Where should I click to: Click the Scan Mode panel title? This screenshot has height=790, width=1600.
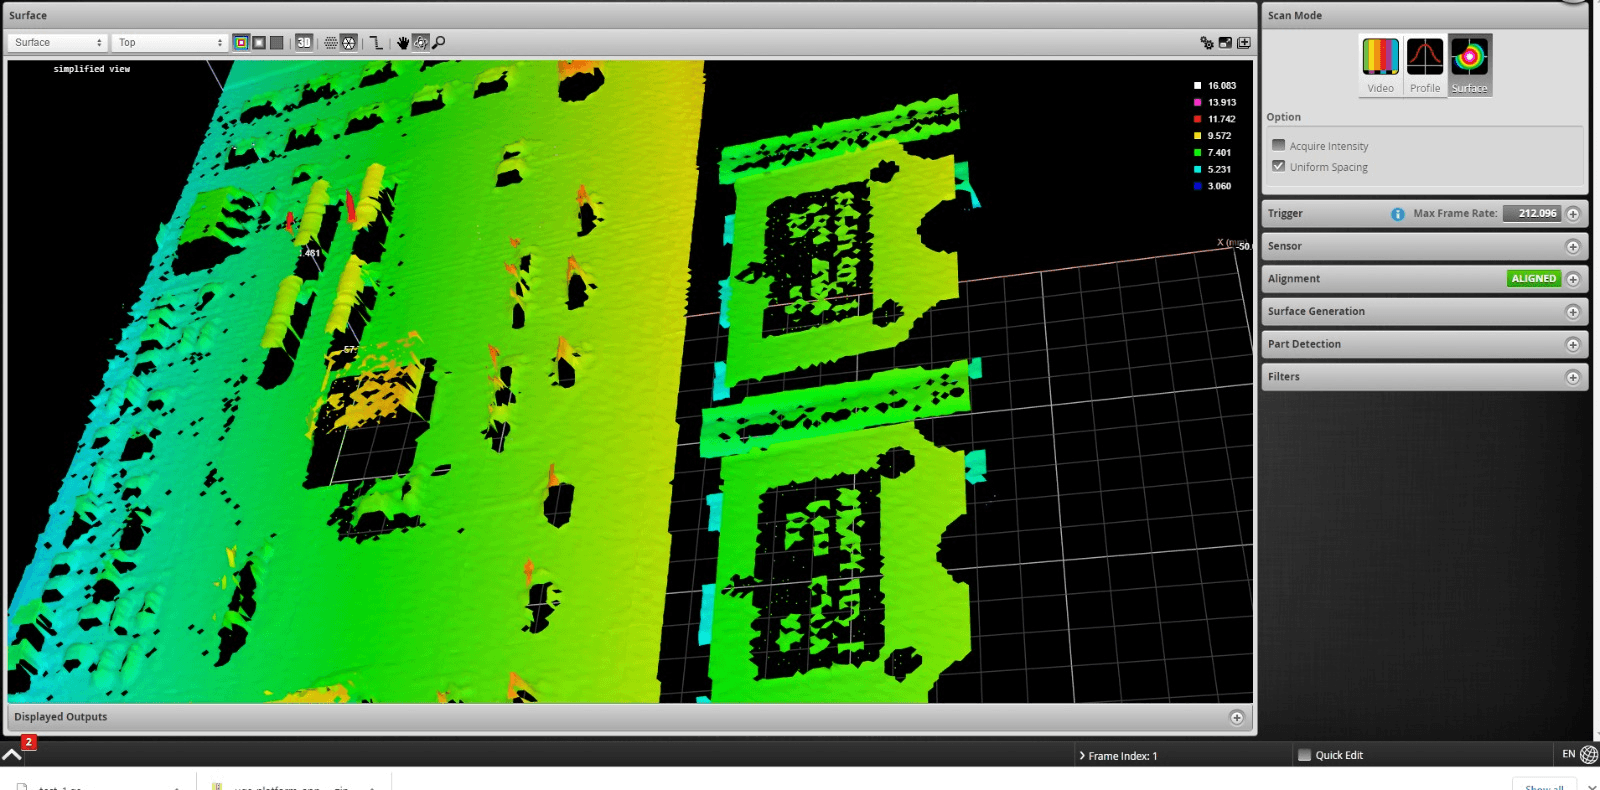tap(1295, 15)
